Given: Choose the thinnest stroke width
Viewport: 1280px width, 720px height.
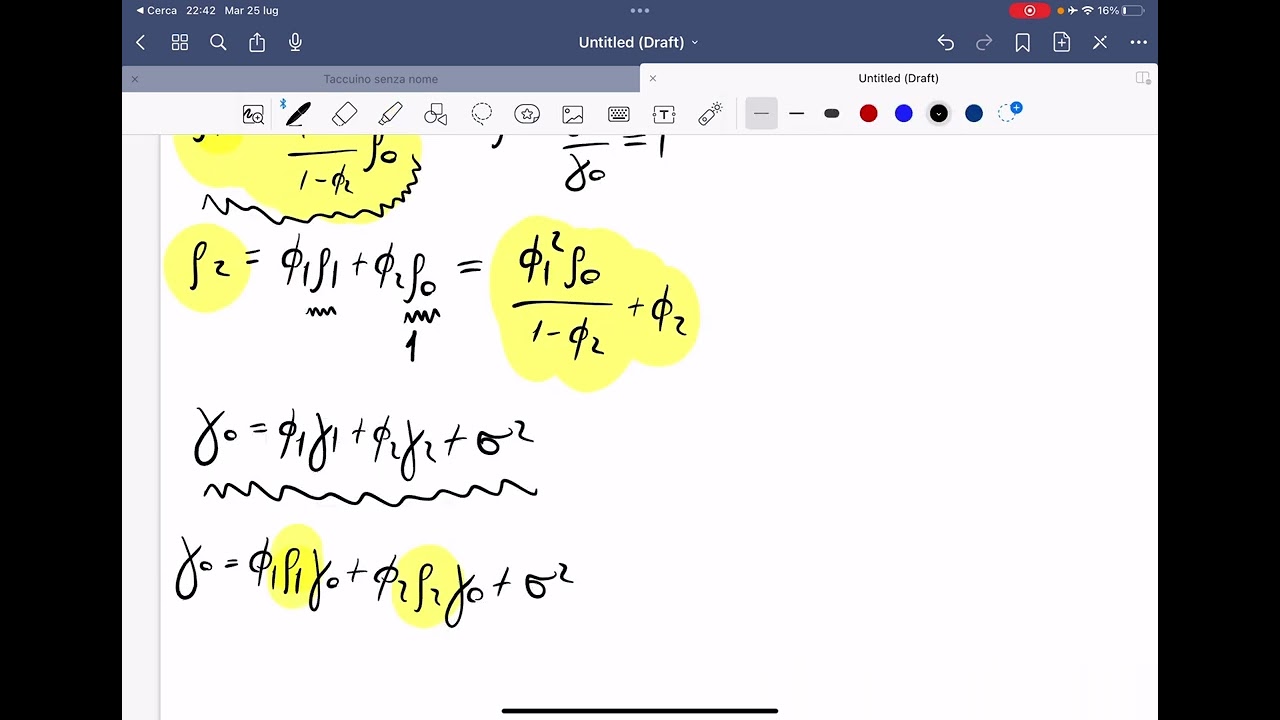Looking at the screenshot, I should coord(761,114).
